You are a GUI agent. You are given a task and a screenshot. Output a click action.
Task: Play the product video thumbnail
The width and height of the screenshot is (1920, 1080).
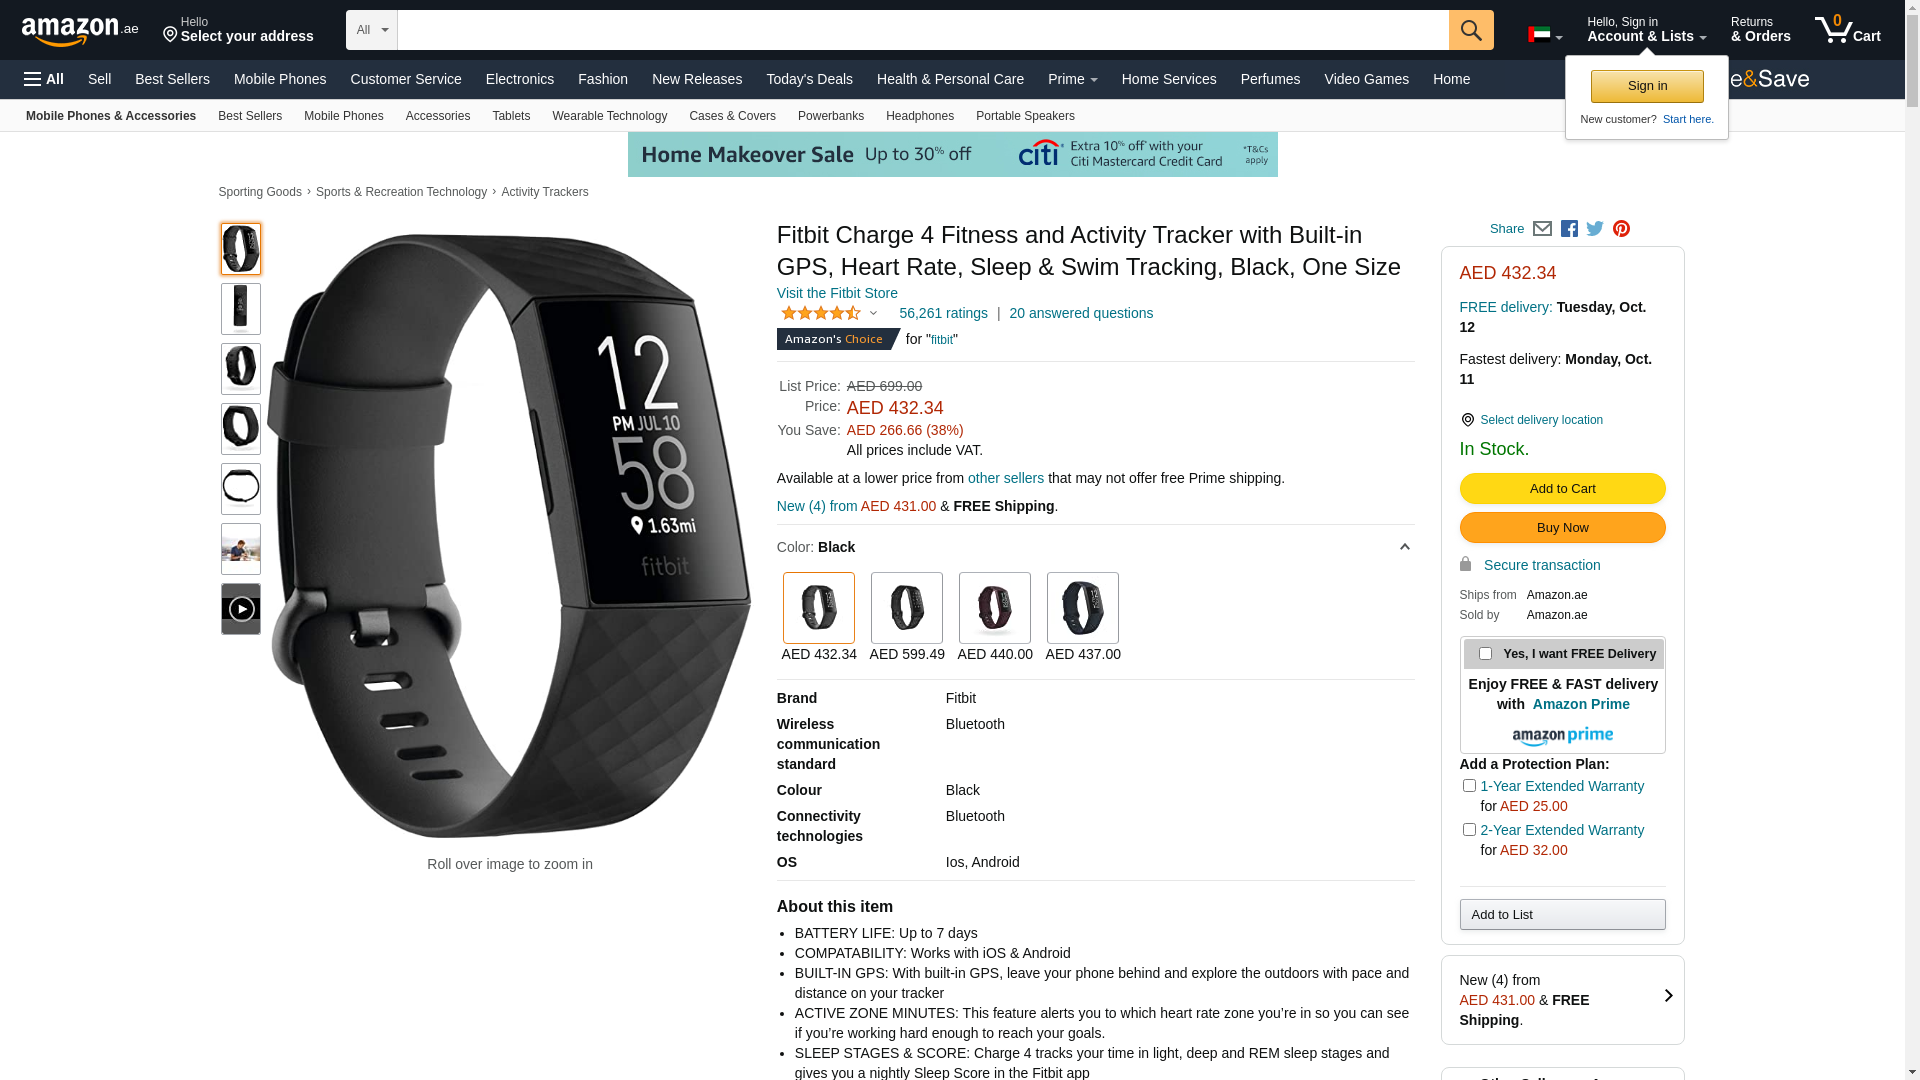click(241, 609)
